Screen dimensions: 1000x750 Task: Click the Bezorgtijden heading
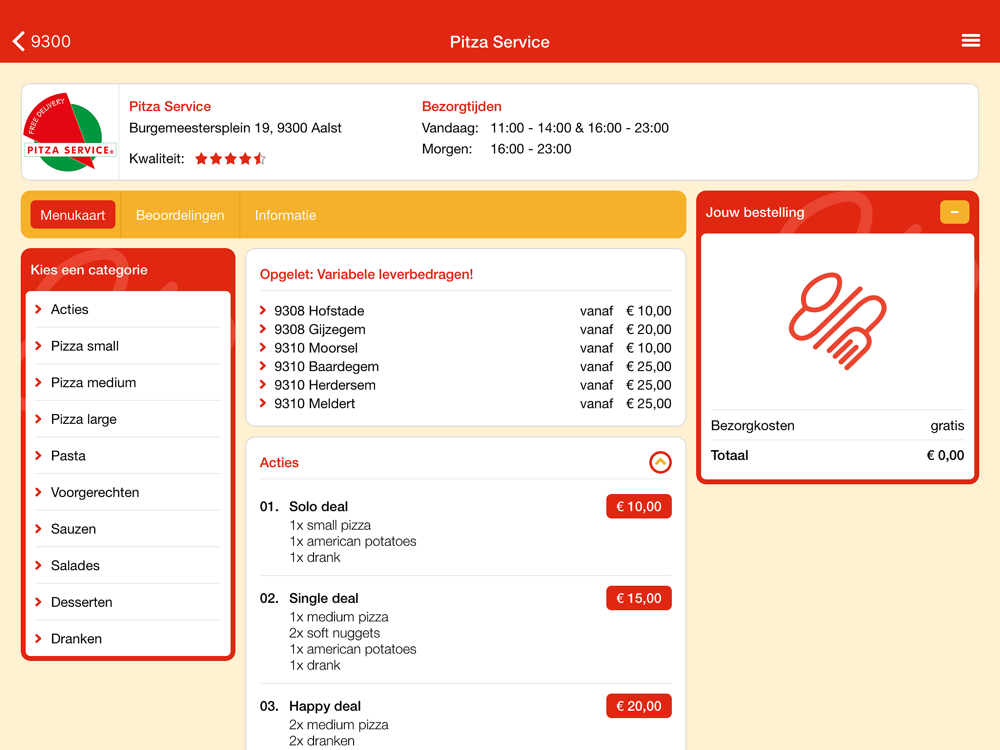click(462, 107)
